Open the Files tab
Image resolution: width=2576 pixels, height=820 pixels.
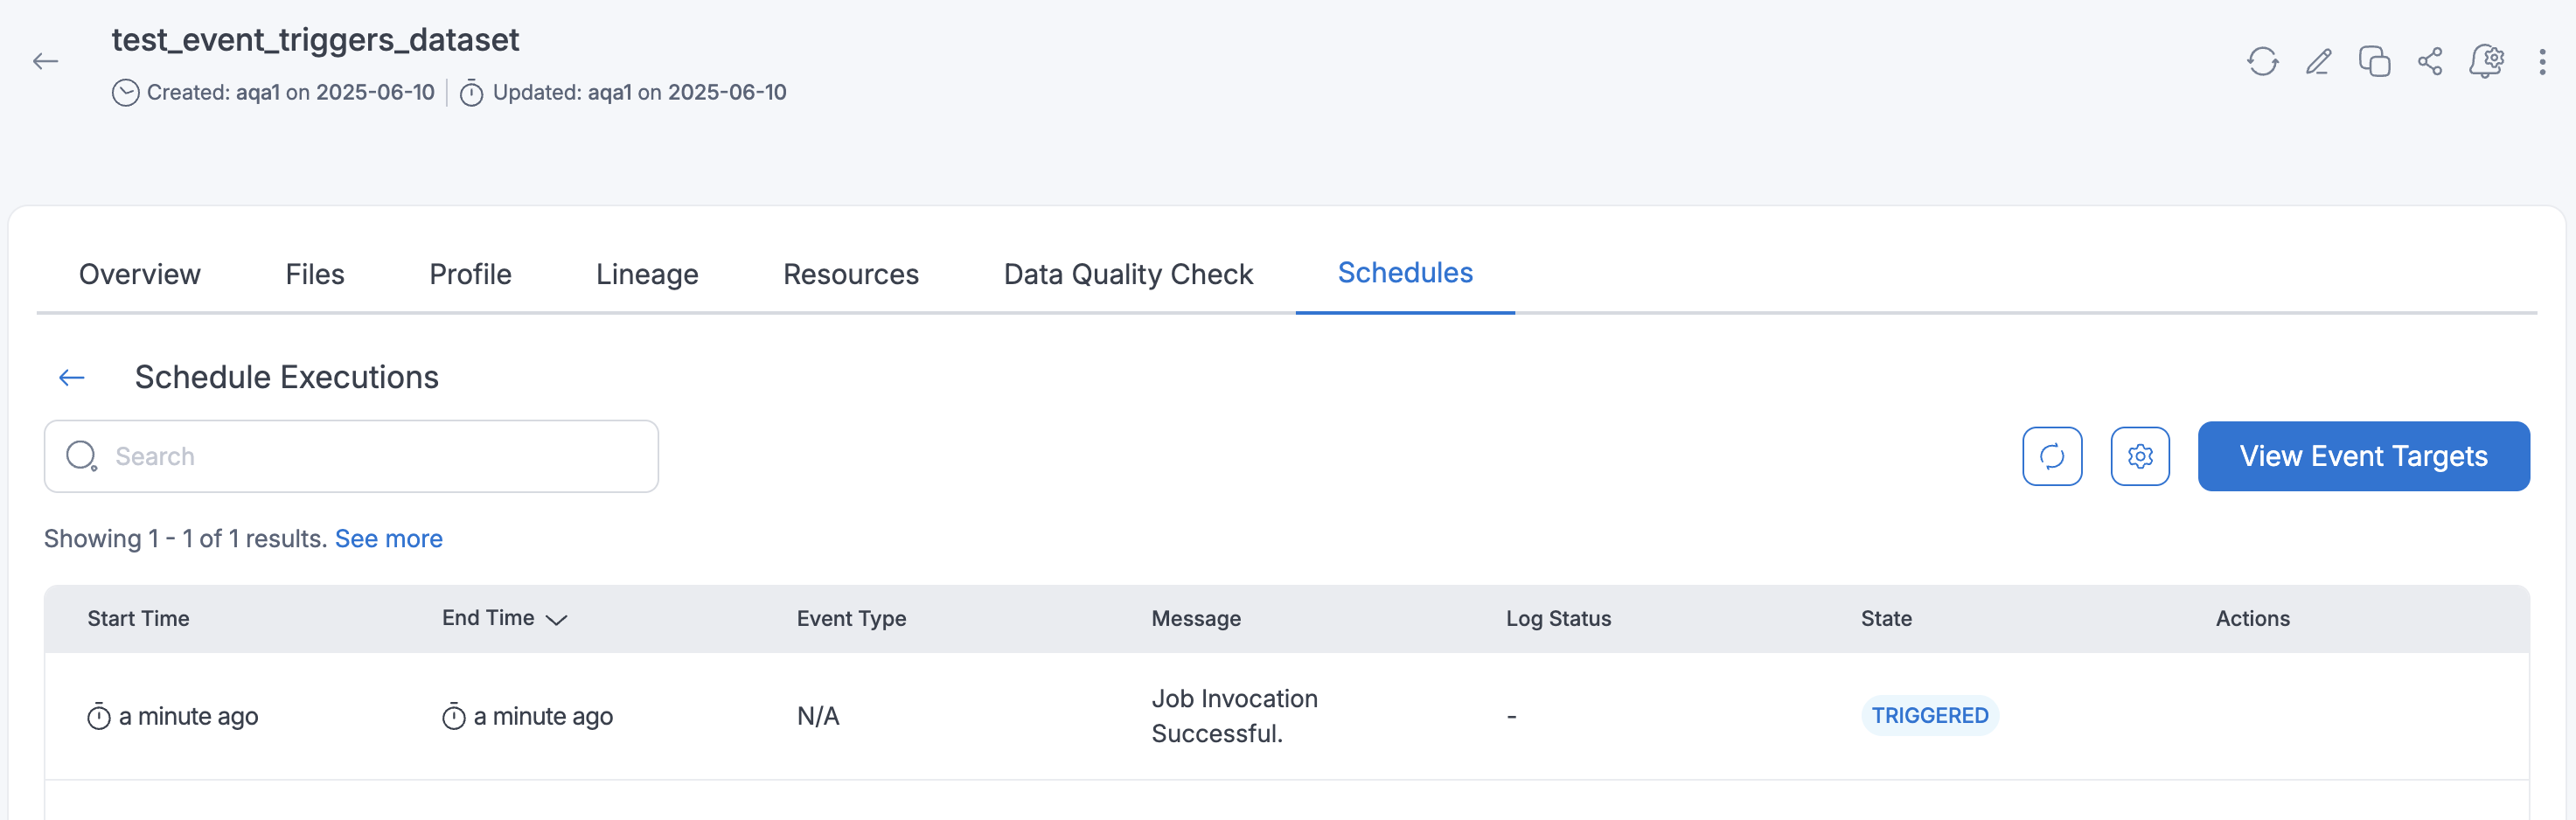(x=315, y=274)
